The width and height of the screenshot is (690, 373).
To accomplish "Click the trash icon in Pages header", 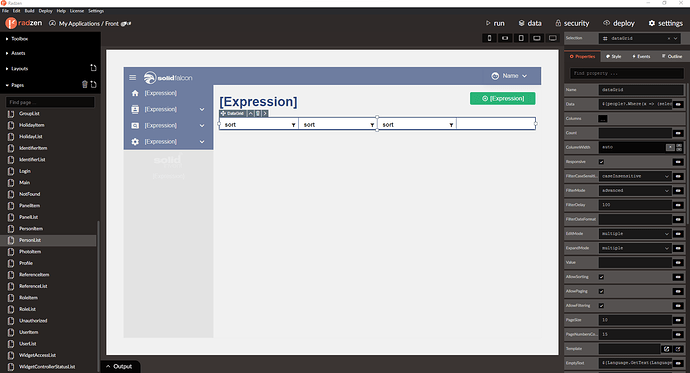I will [x=84, y=84].
